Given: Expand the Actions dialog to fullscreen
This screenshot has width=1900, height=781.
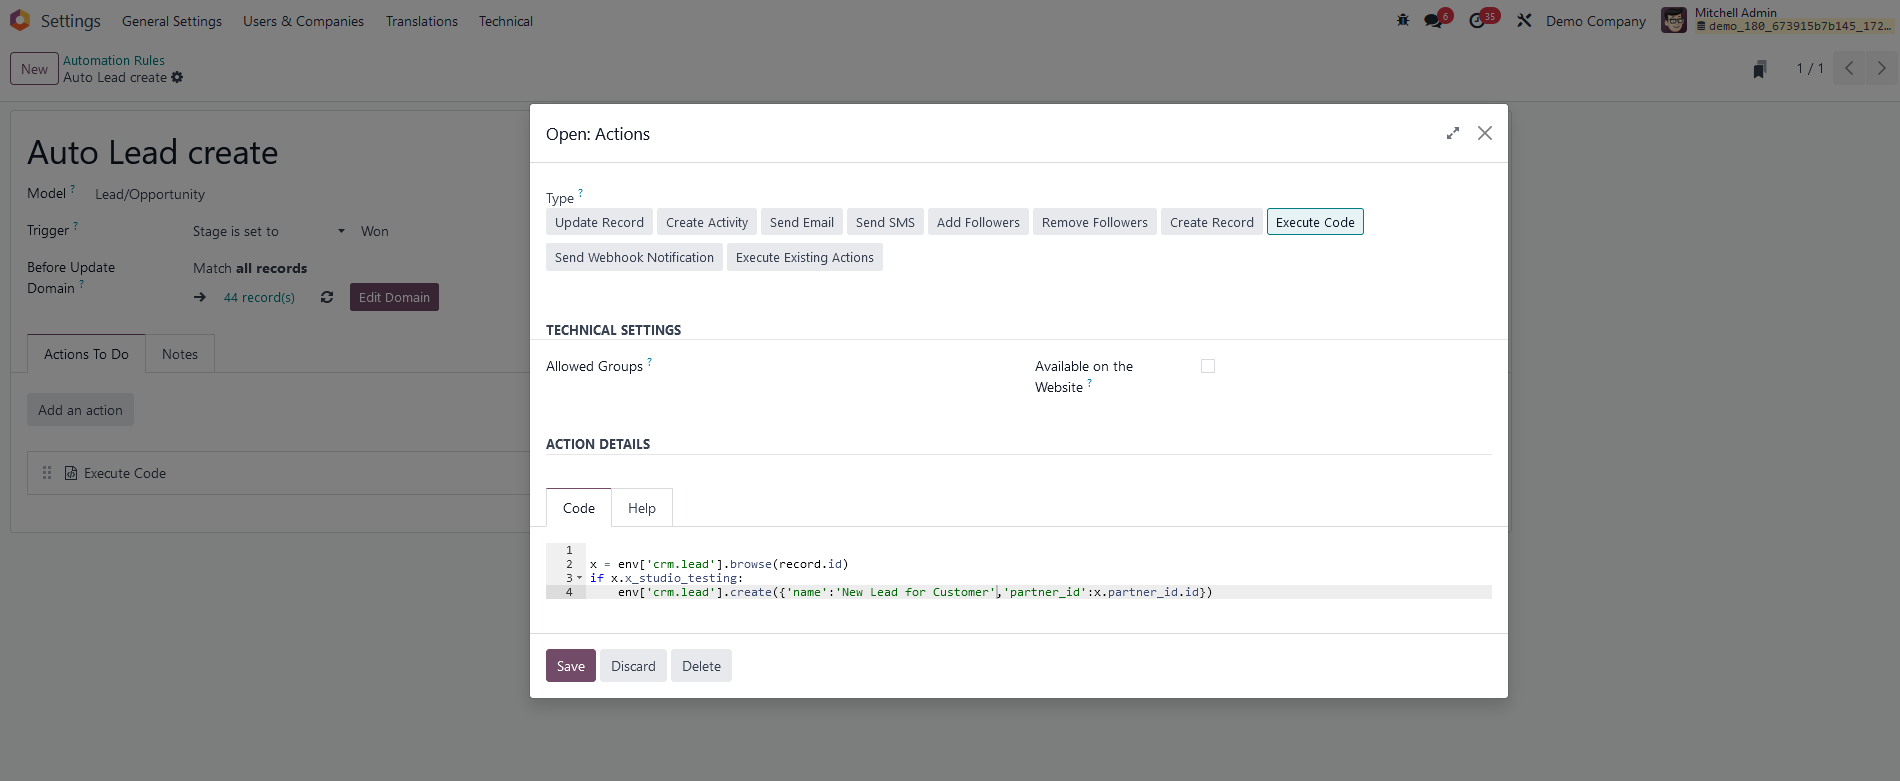Looking at the screenshot, I should 1453,133.
